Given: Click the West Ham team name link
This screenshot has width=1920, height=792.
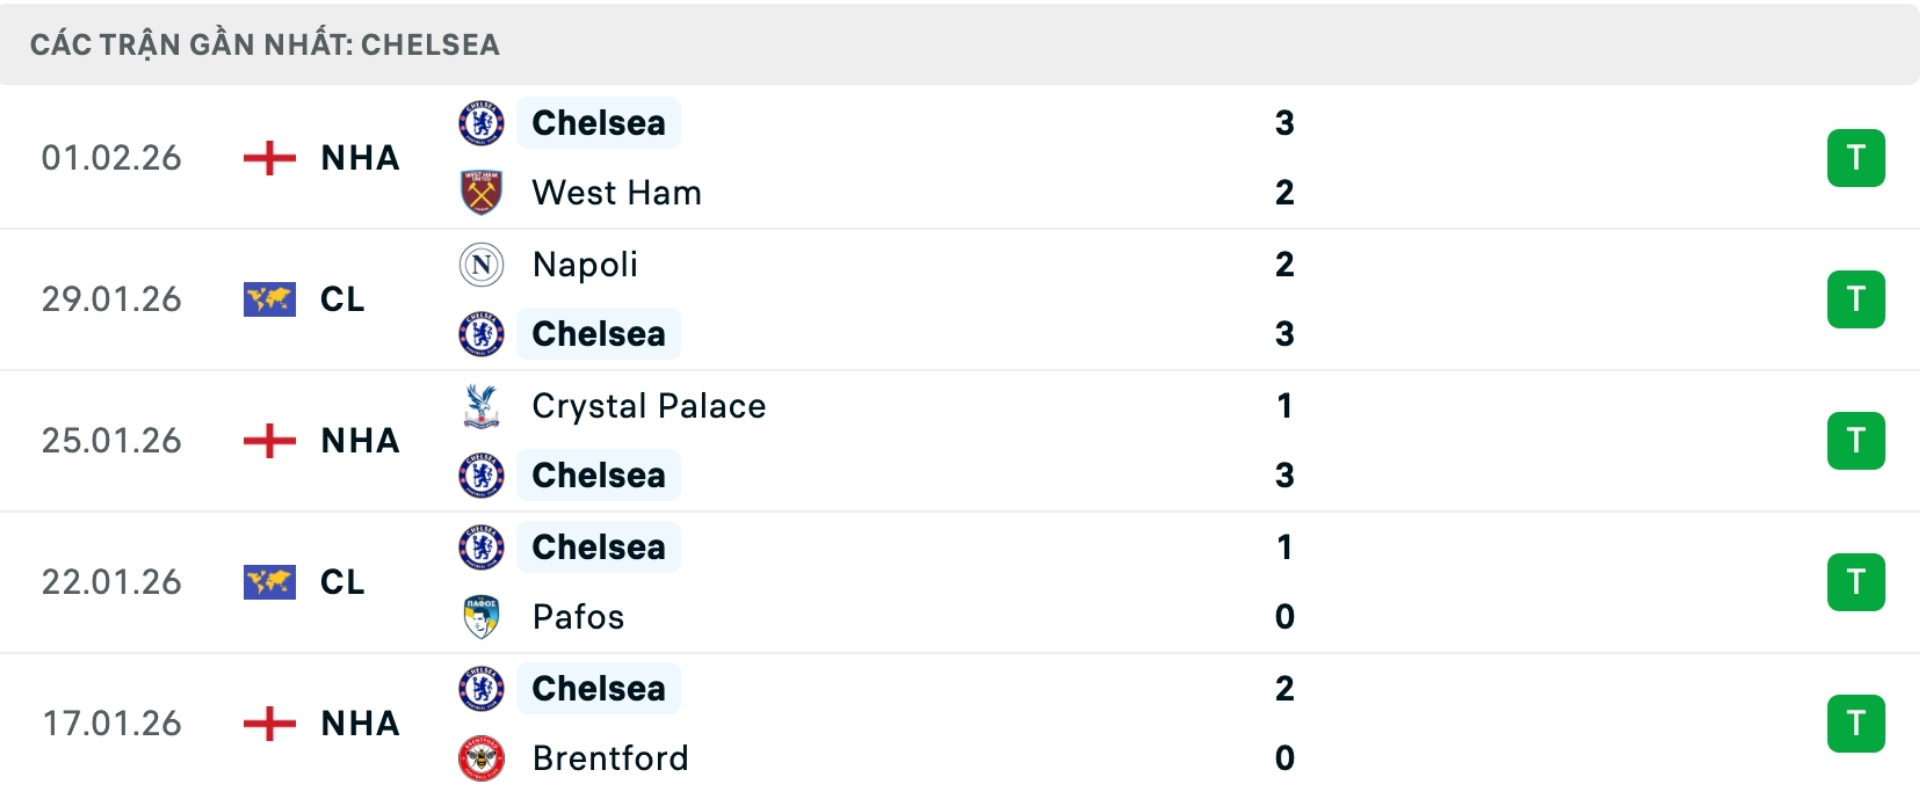Looking at the screenshot, I should tap(617, 192).
